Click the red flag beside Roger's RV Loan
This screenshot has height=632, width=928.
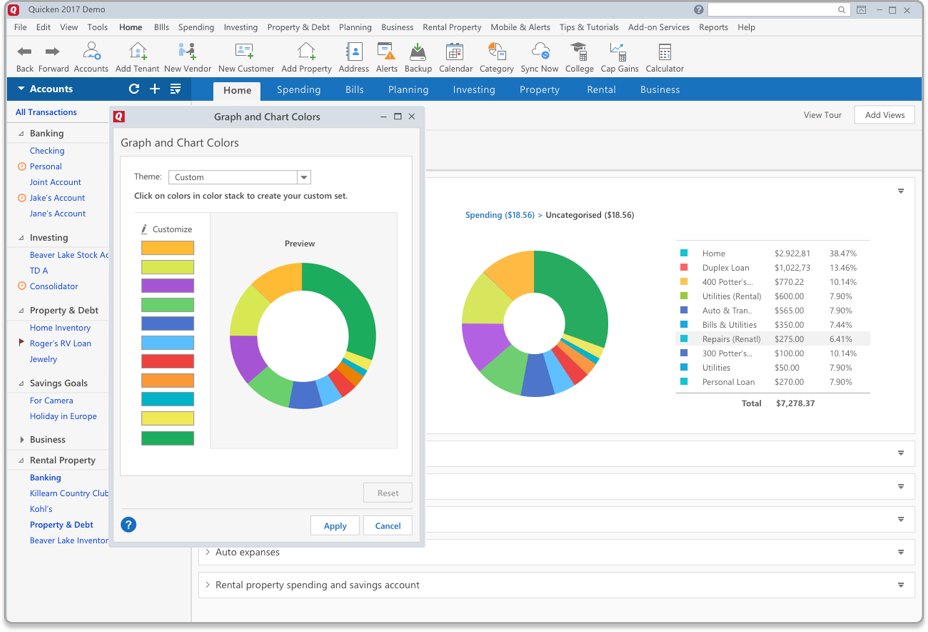coord(21,342)
